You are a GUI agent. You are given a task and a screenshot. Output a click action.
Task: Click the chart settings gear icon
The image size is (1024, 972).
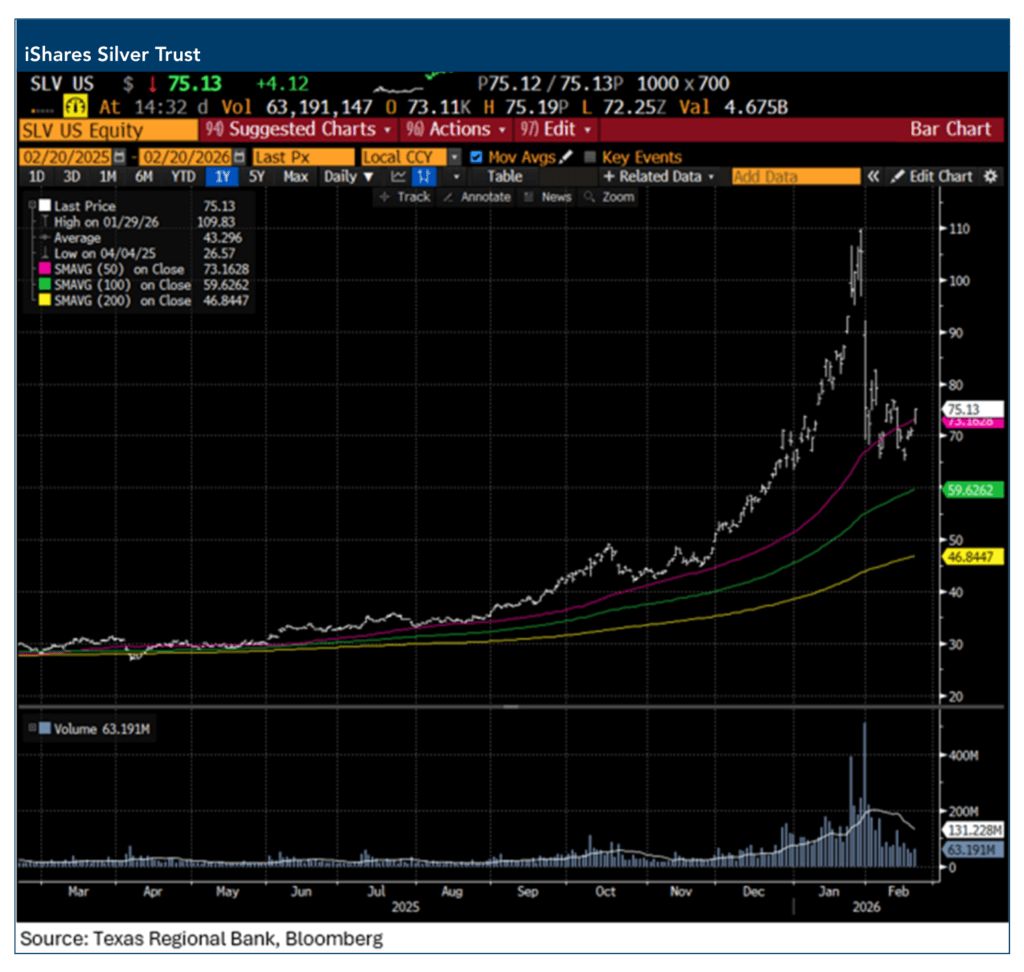(x=990, y=176)
